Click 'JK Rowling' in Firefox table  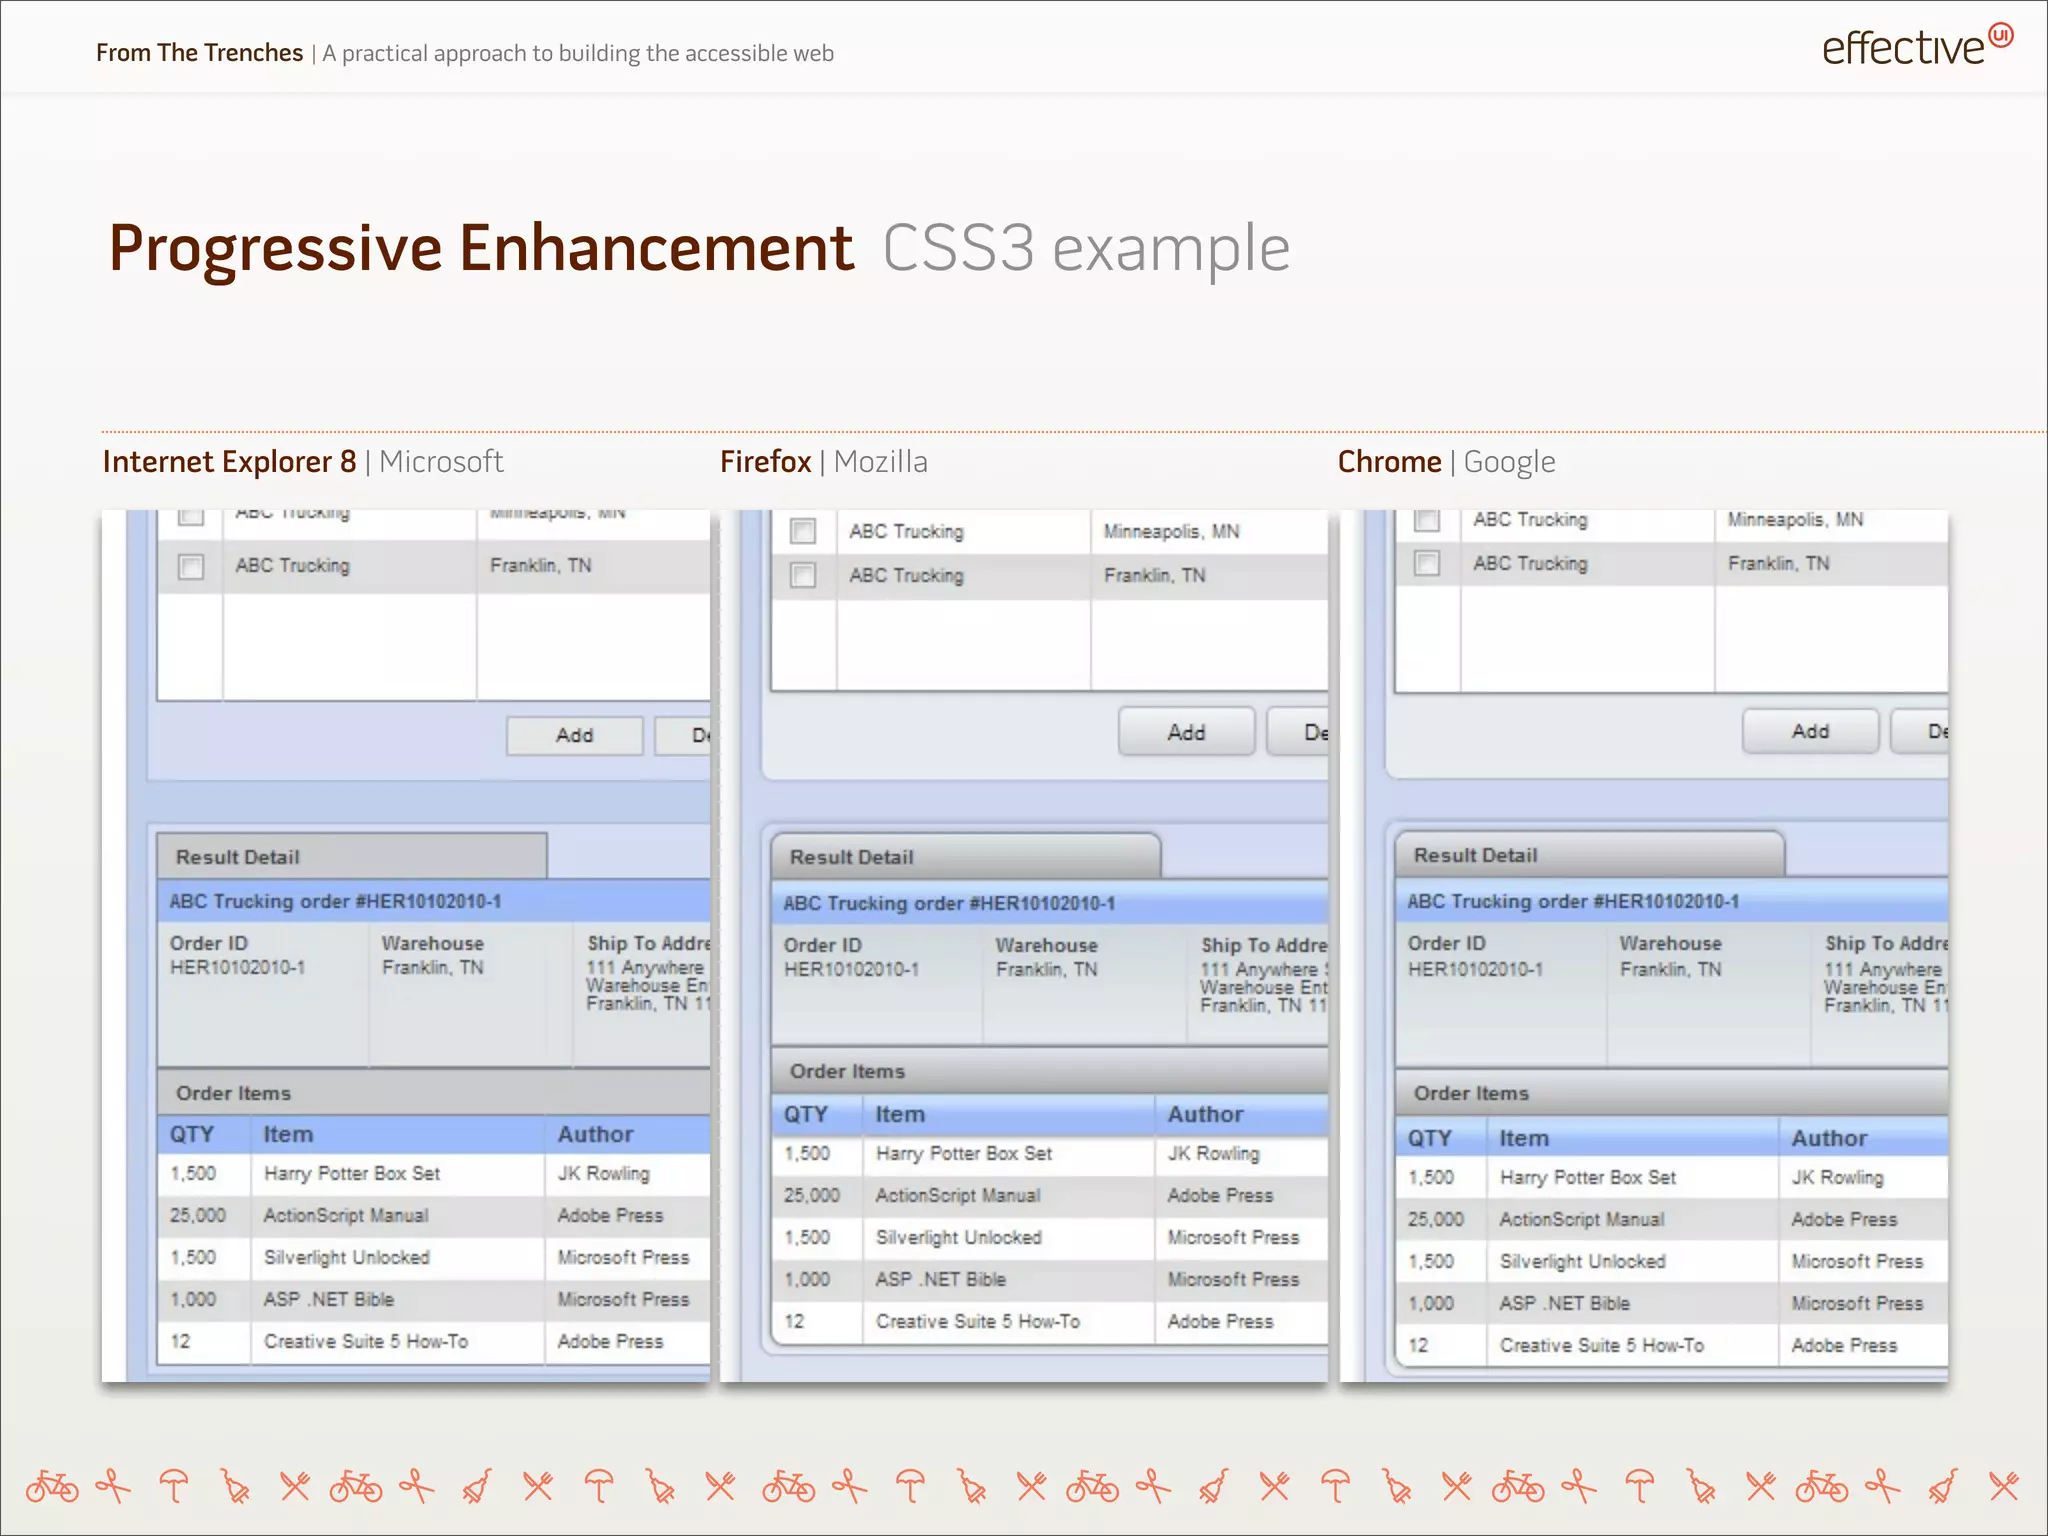[x=1214, y=1153]
